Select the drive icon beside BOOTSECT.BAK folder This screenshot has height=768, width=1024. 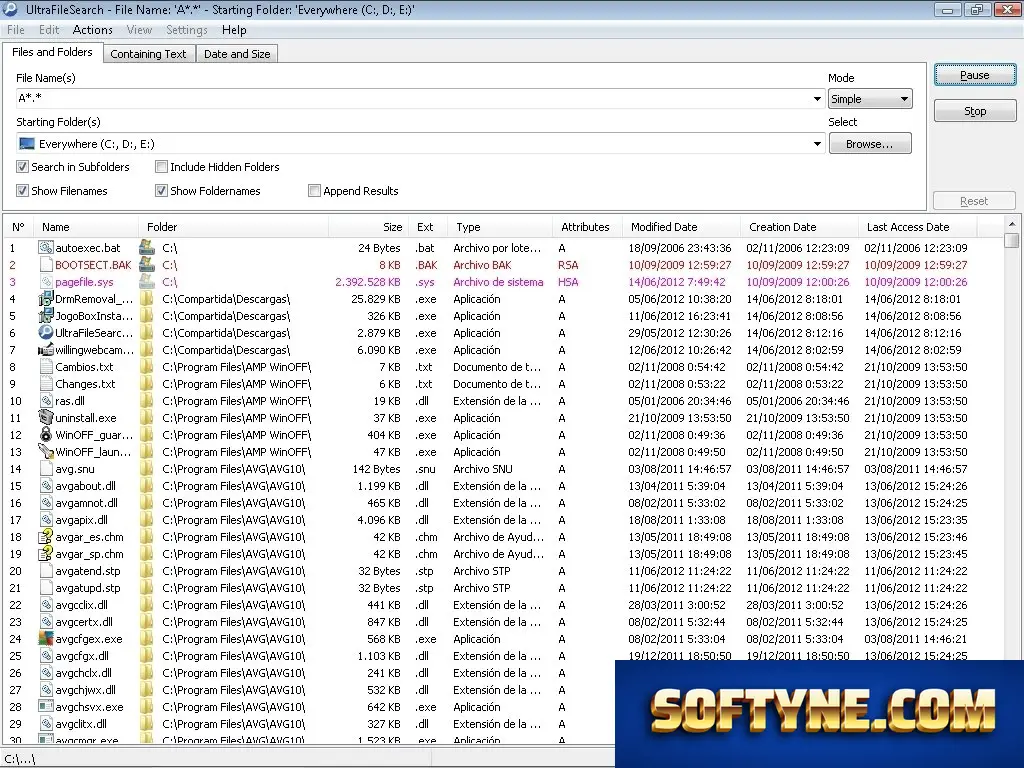pos(148,265)
